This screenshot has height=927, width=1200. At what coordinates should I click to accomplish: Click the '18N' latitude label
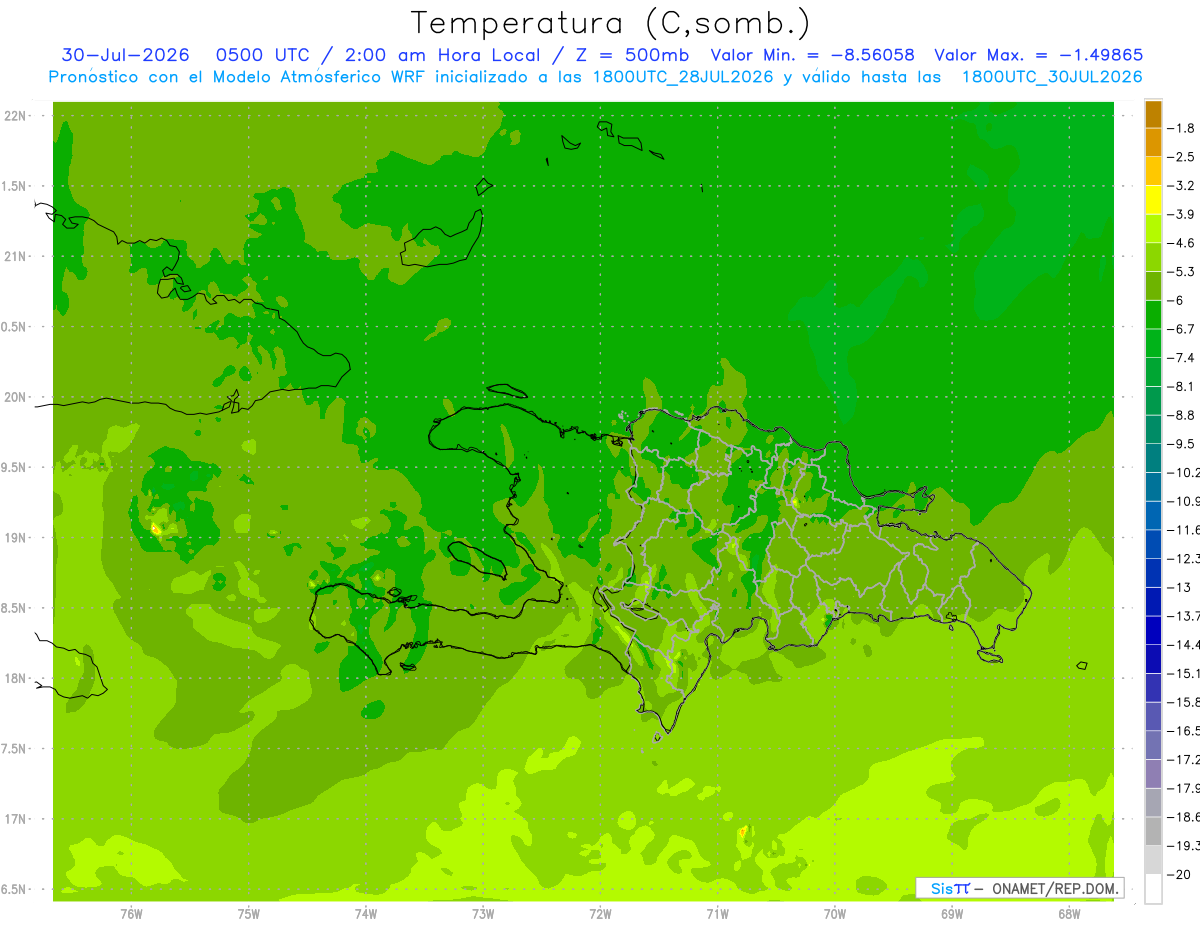[x=16, y=678]
